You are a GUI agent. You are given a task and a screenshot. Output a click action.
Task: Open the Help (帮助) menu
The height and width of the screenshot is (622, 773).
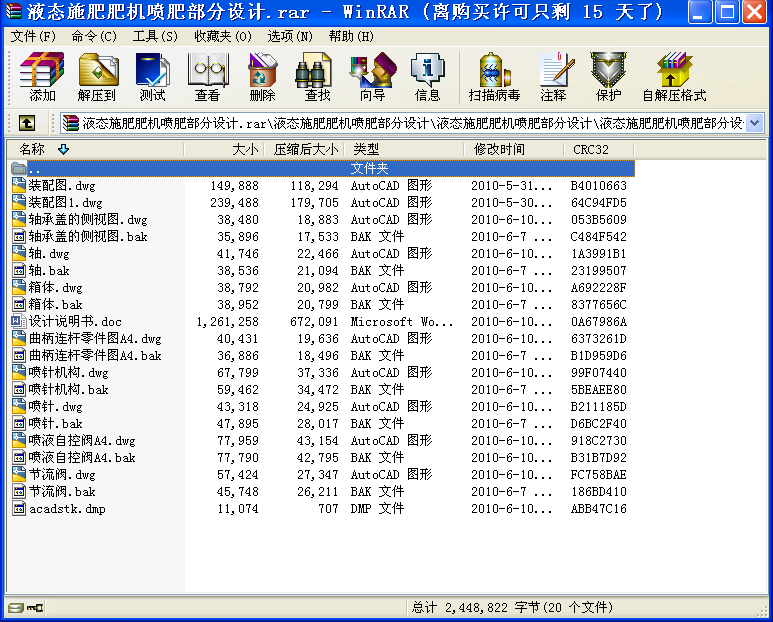point(351,36)
